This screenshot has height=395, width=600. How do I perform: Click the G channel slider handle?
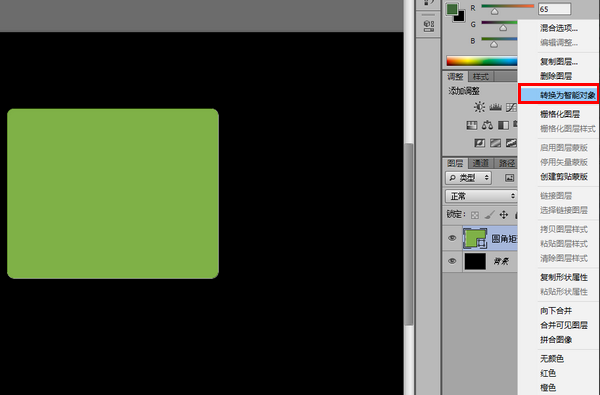tap(503, 28)
